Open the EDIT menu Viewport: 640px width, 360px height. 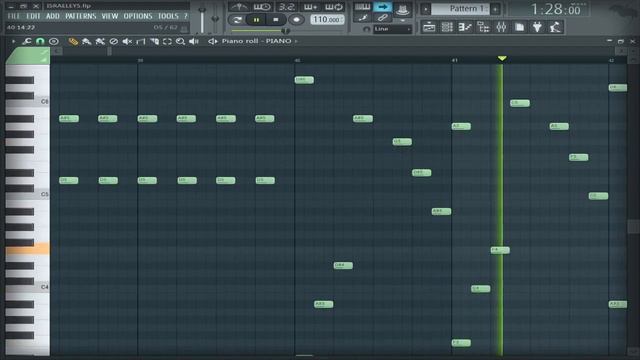pos(33,16)
